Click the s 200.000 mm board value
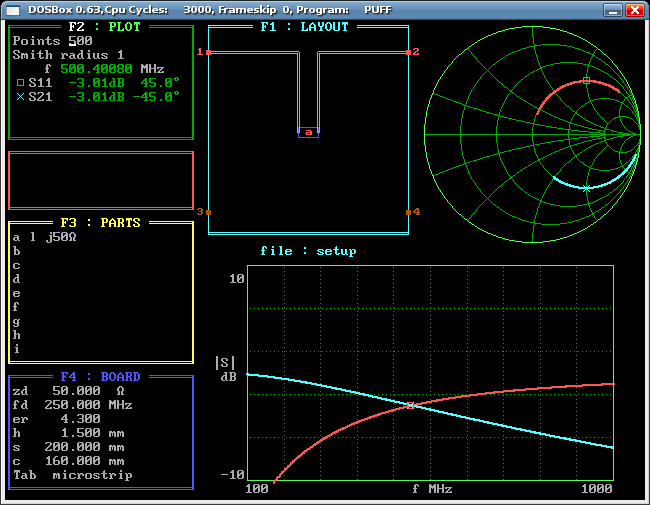650x505 pixels. [84, 447]
